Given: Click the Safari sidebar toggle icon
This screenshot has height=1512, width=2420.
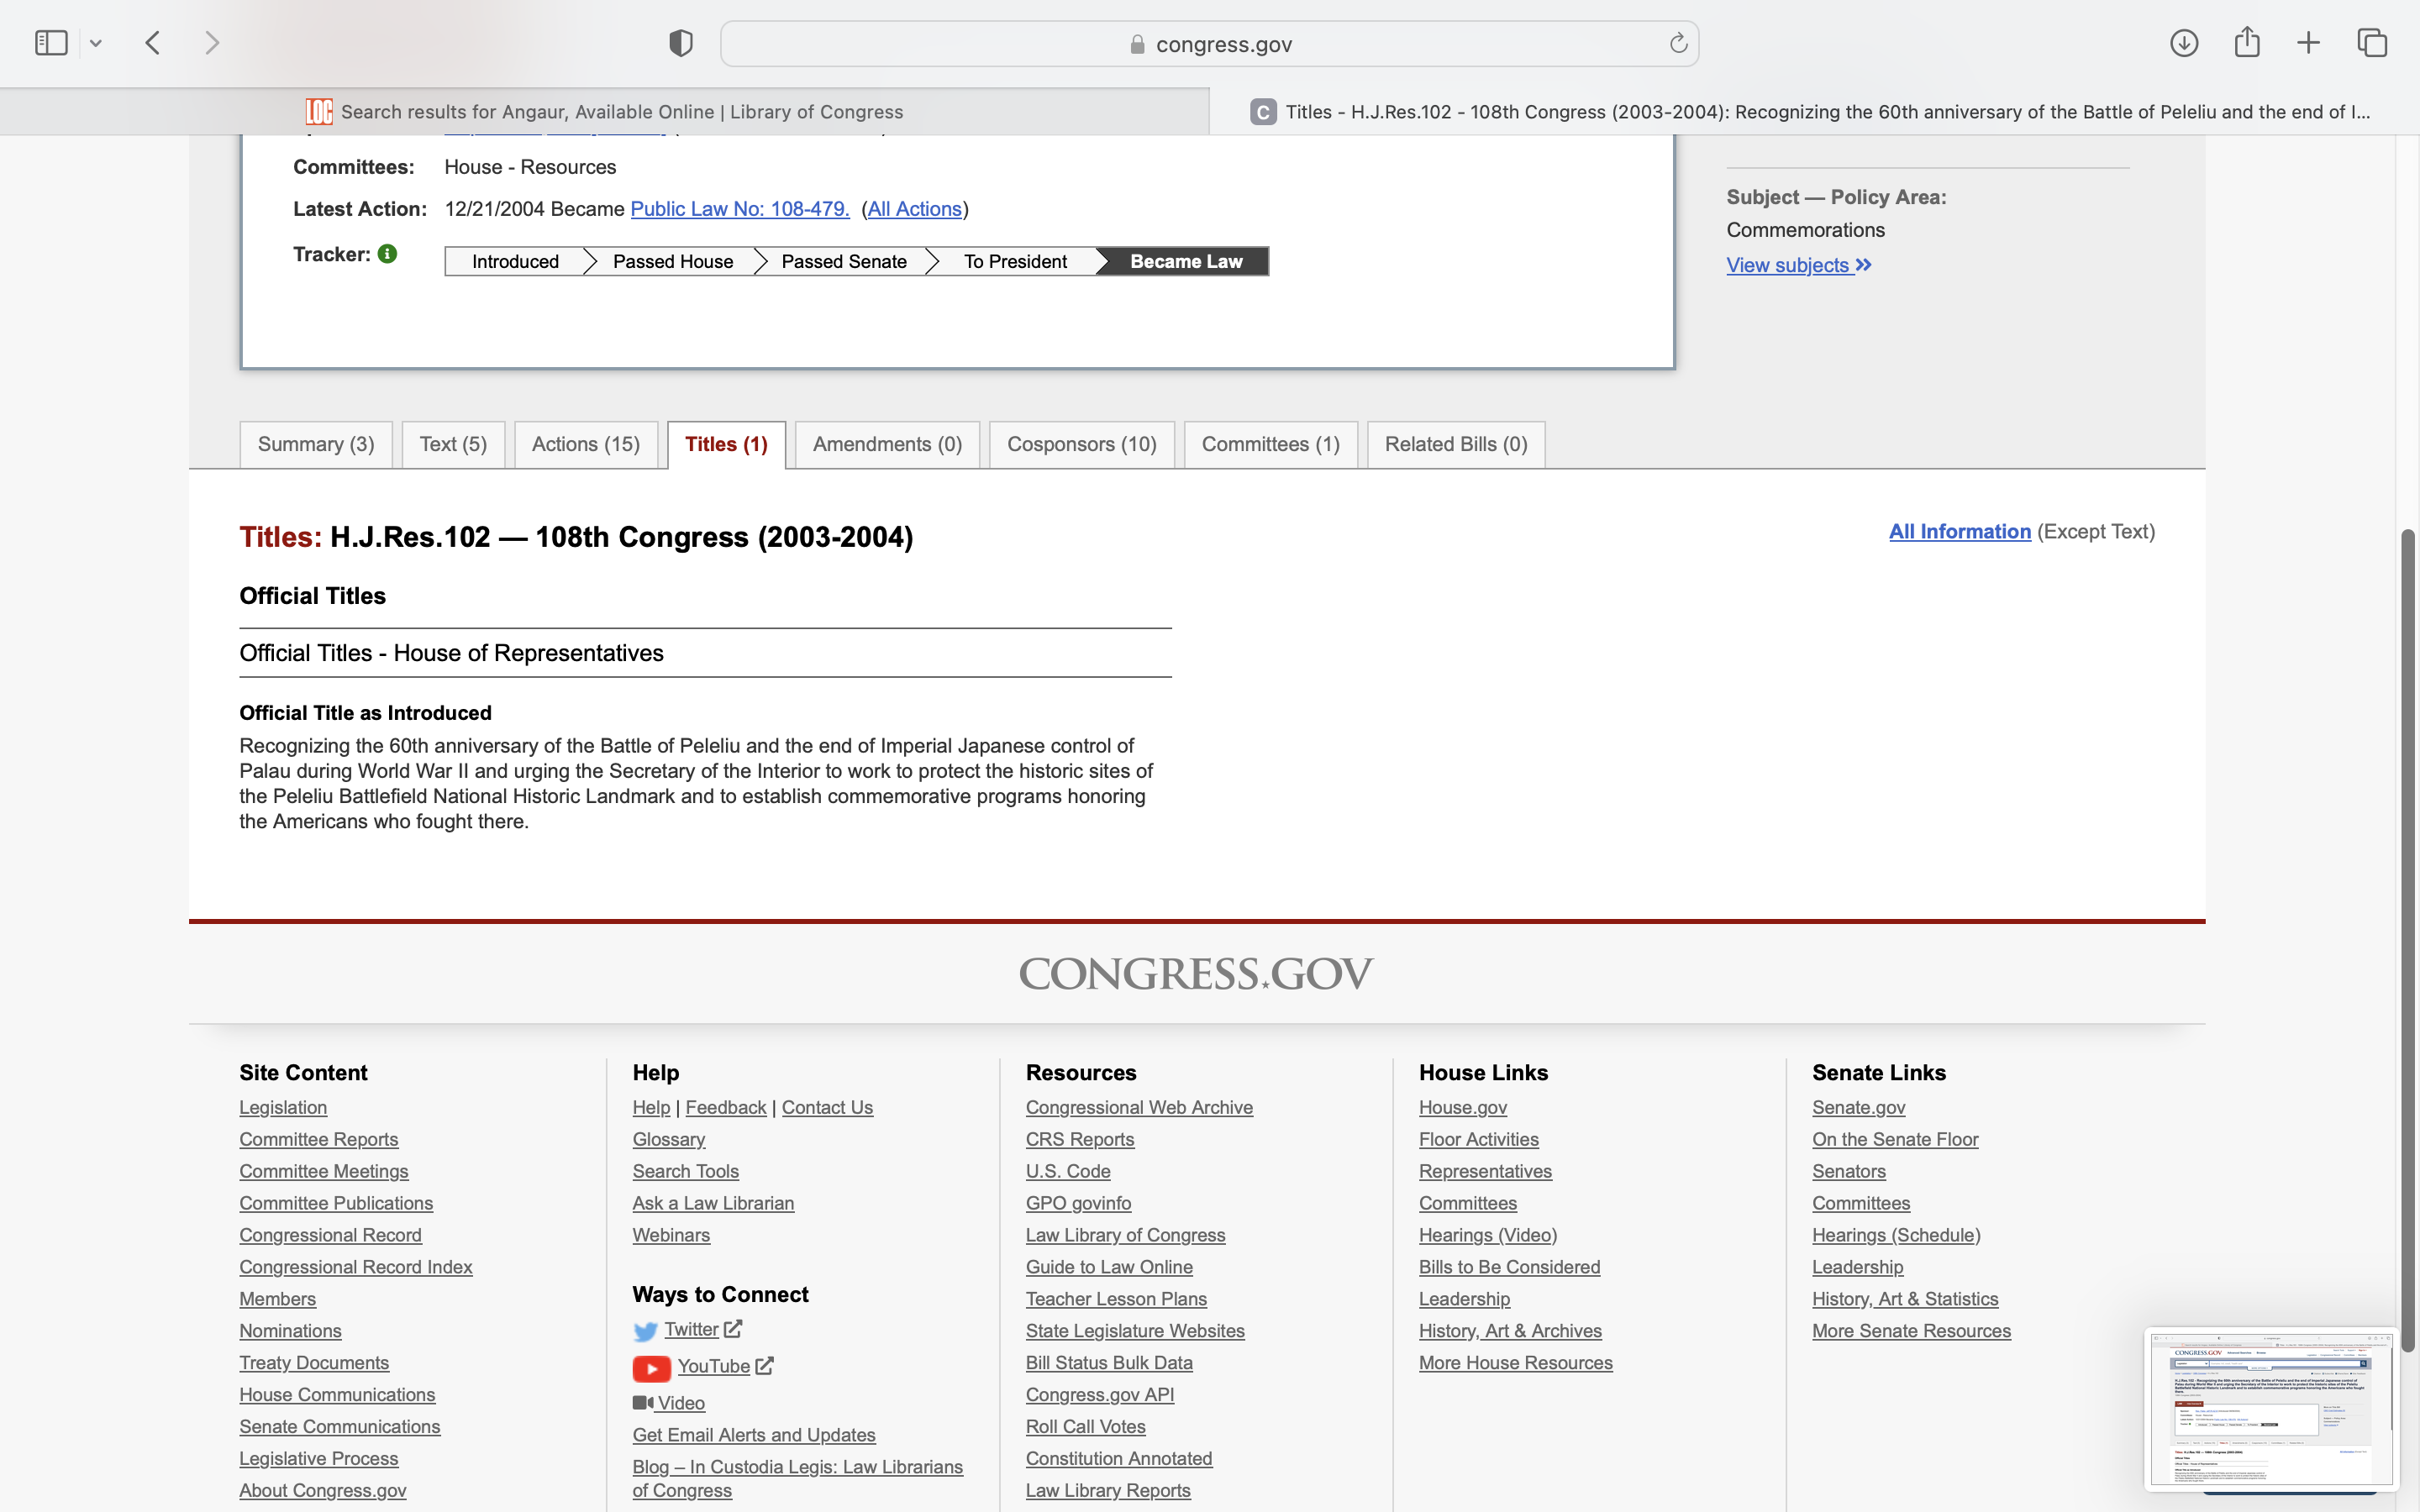Looking at the screenshot, I should [50, 43].
